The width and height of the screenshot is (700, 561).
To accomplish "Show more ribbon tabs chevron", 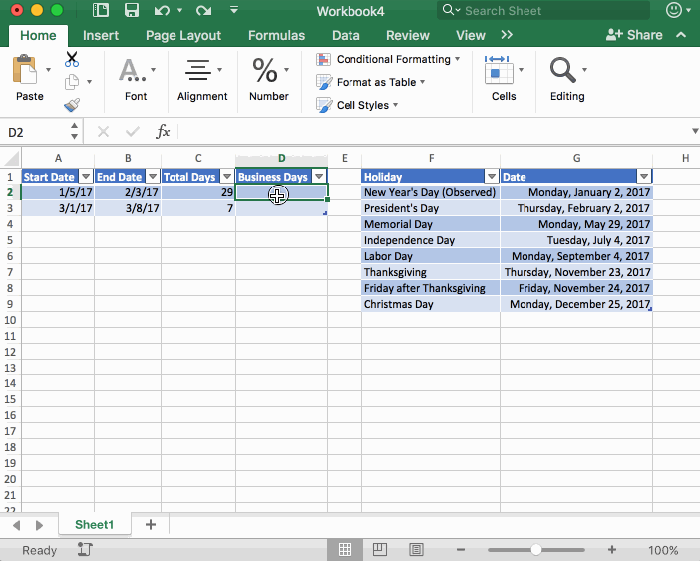I will tap(507, 35).
